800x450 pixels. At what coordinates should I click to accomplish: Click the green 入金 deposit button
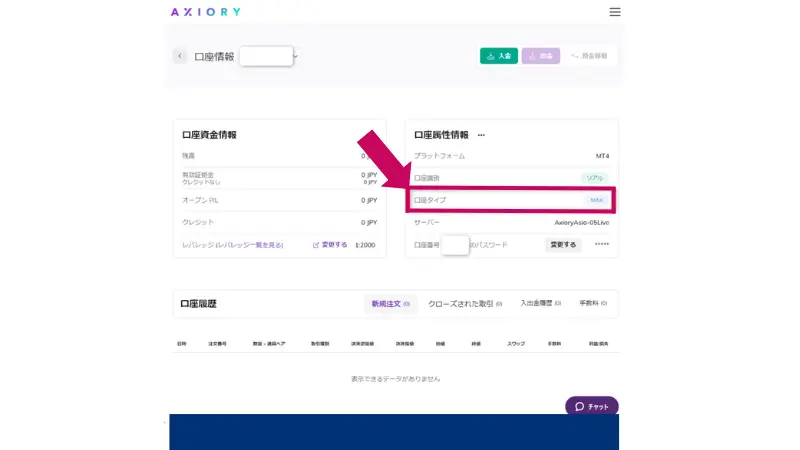[x=499, y=56]
